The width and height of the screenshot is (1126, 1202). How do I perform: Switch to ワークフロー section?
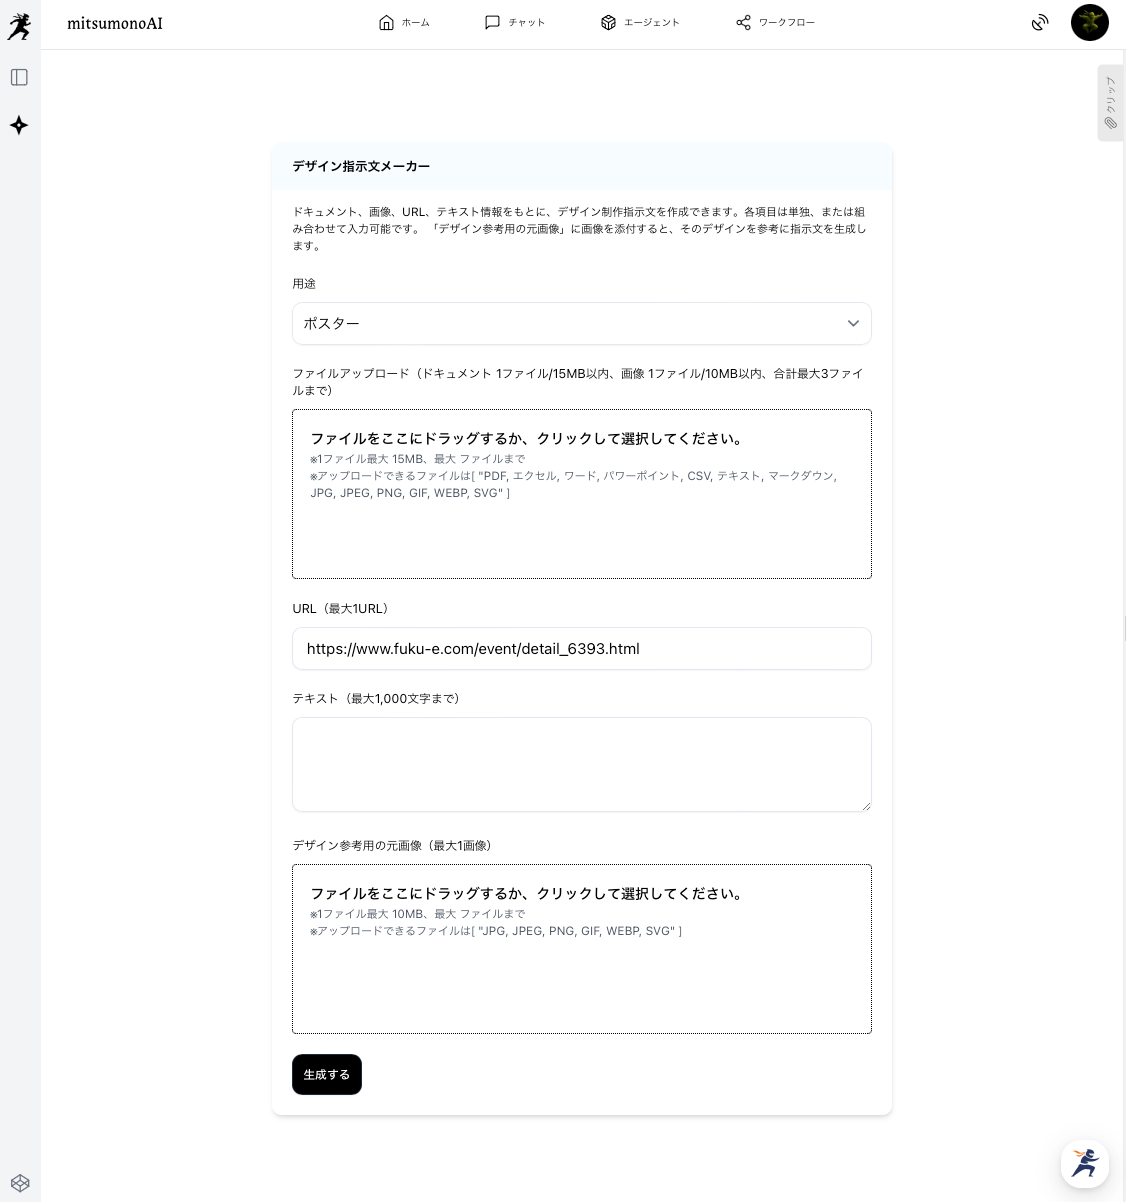[x=775, y=23]
